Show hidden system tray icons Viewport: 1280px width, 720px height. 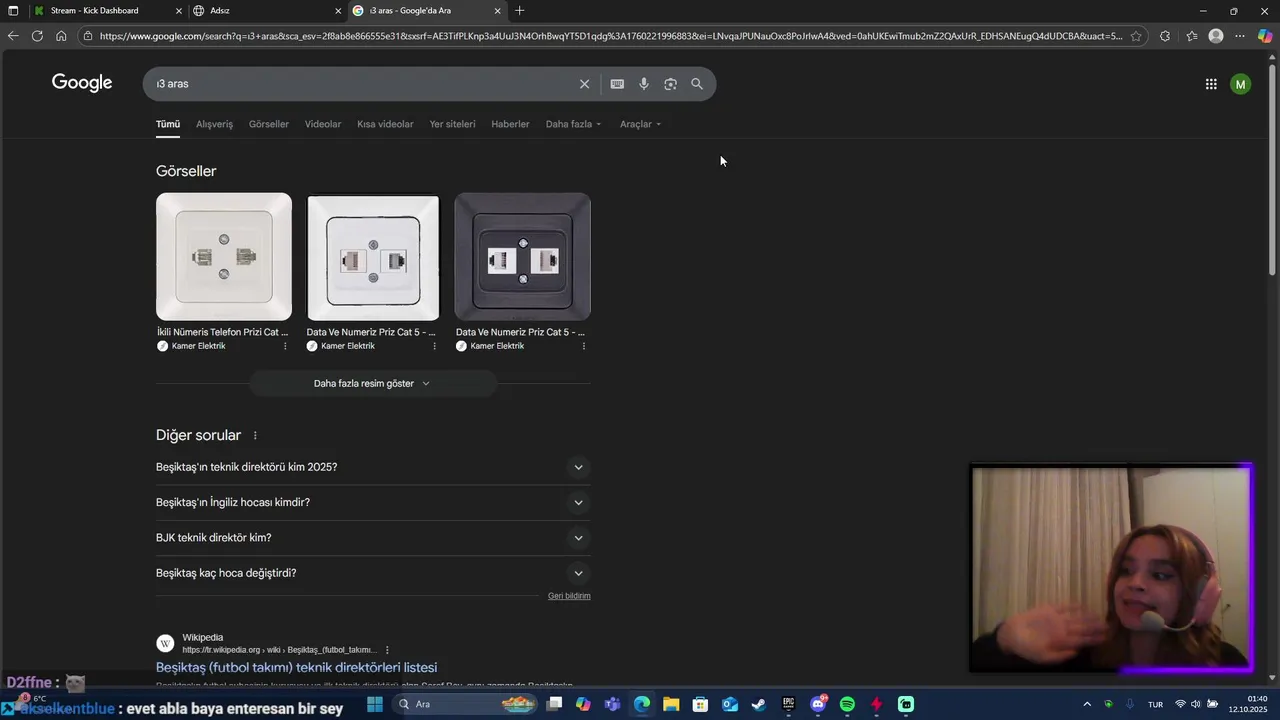[1087, 704]
